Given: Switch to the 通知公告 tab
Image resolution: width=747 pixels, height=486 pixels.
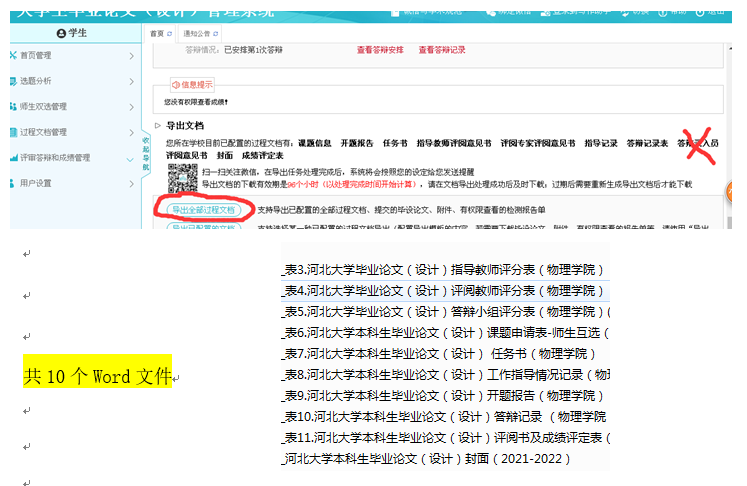Looking at the screenshot, I should 197,33.
